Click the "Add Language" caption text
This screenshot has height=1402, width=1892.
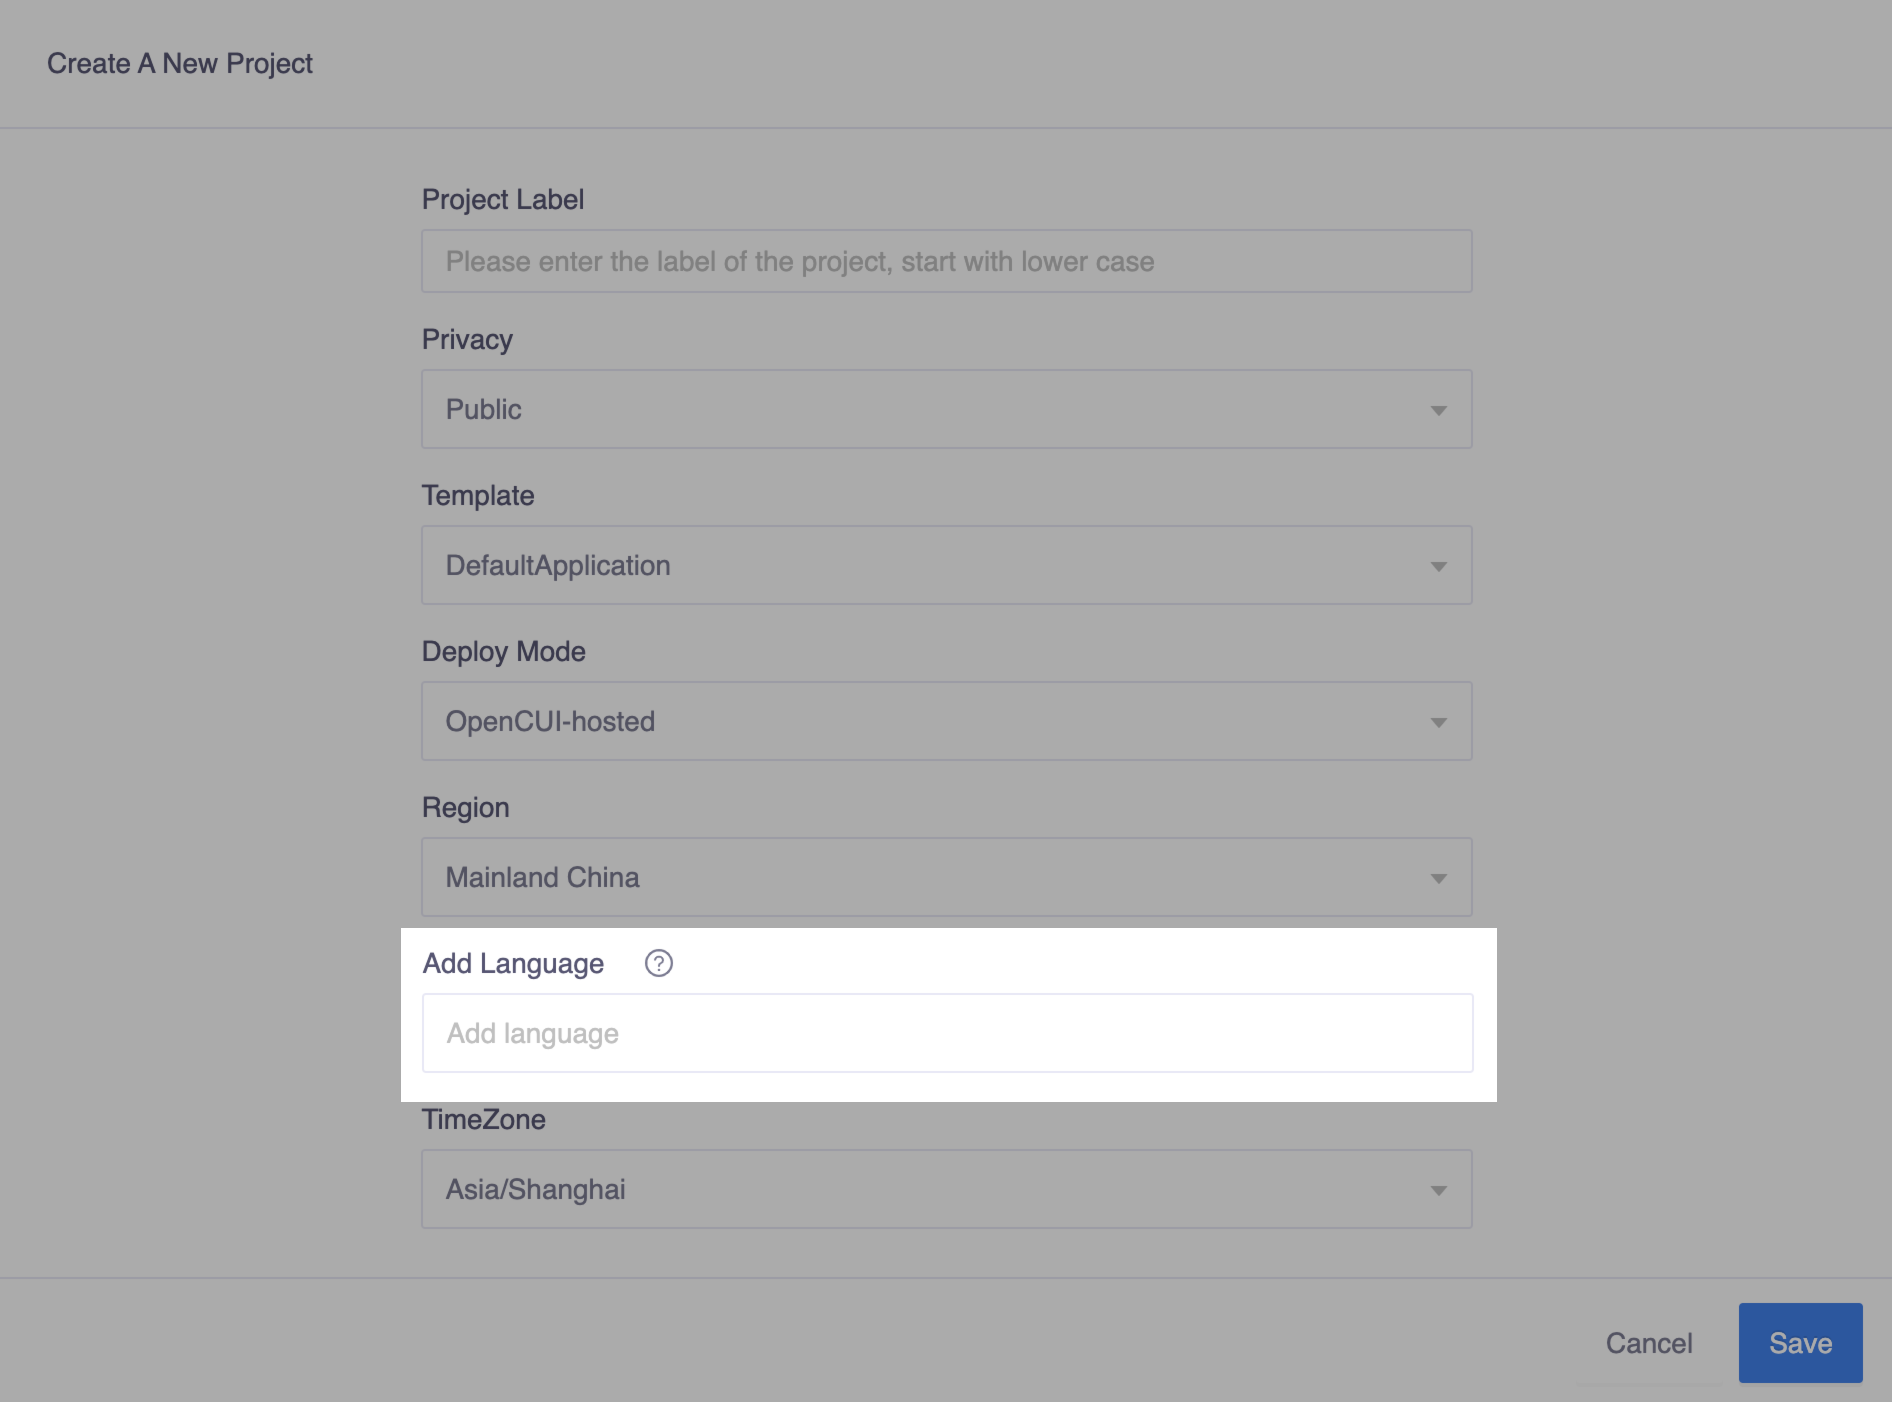[x=513, y=964]
